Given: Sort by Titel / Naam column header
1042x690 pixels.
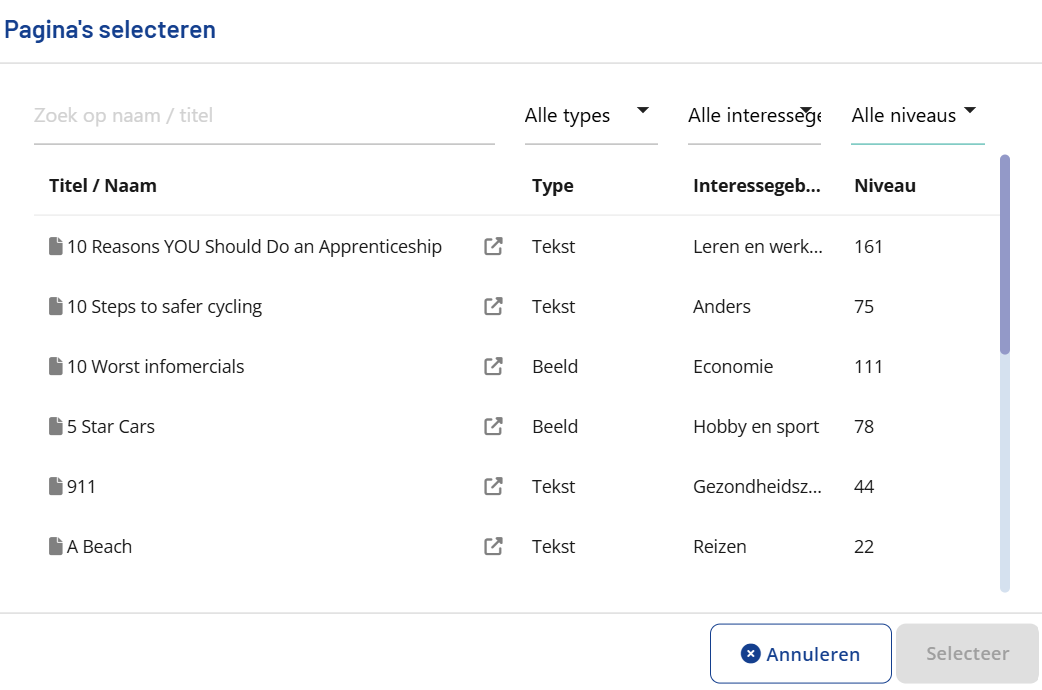Looking at the screenshot, I should (103, 186).
